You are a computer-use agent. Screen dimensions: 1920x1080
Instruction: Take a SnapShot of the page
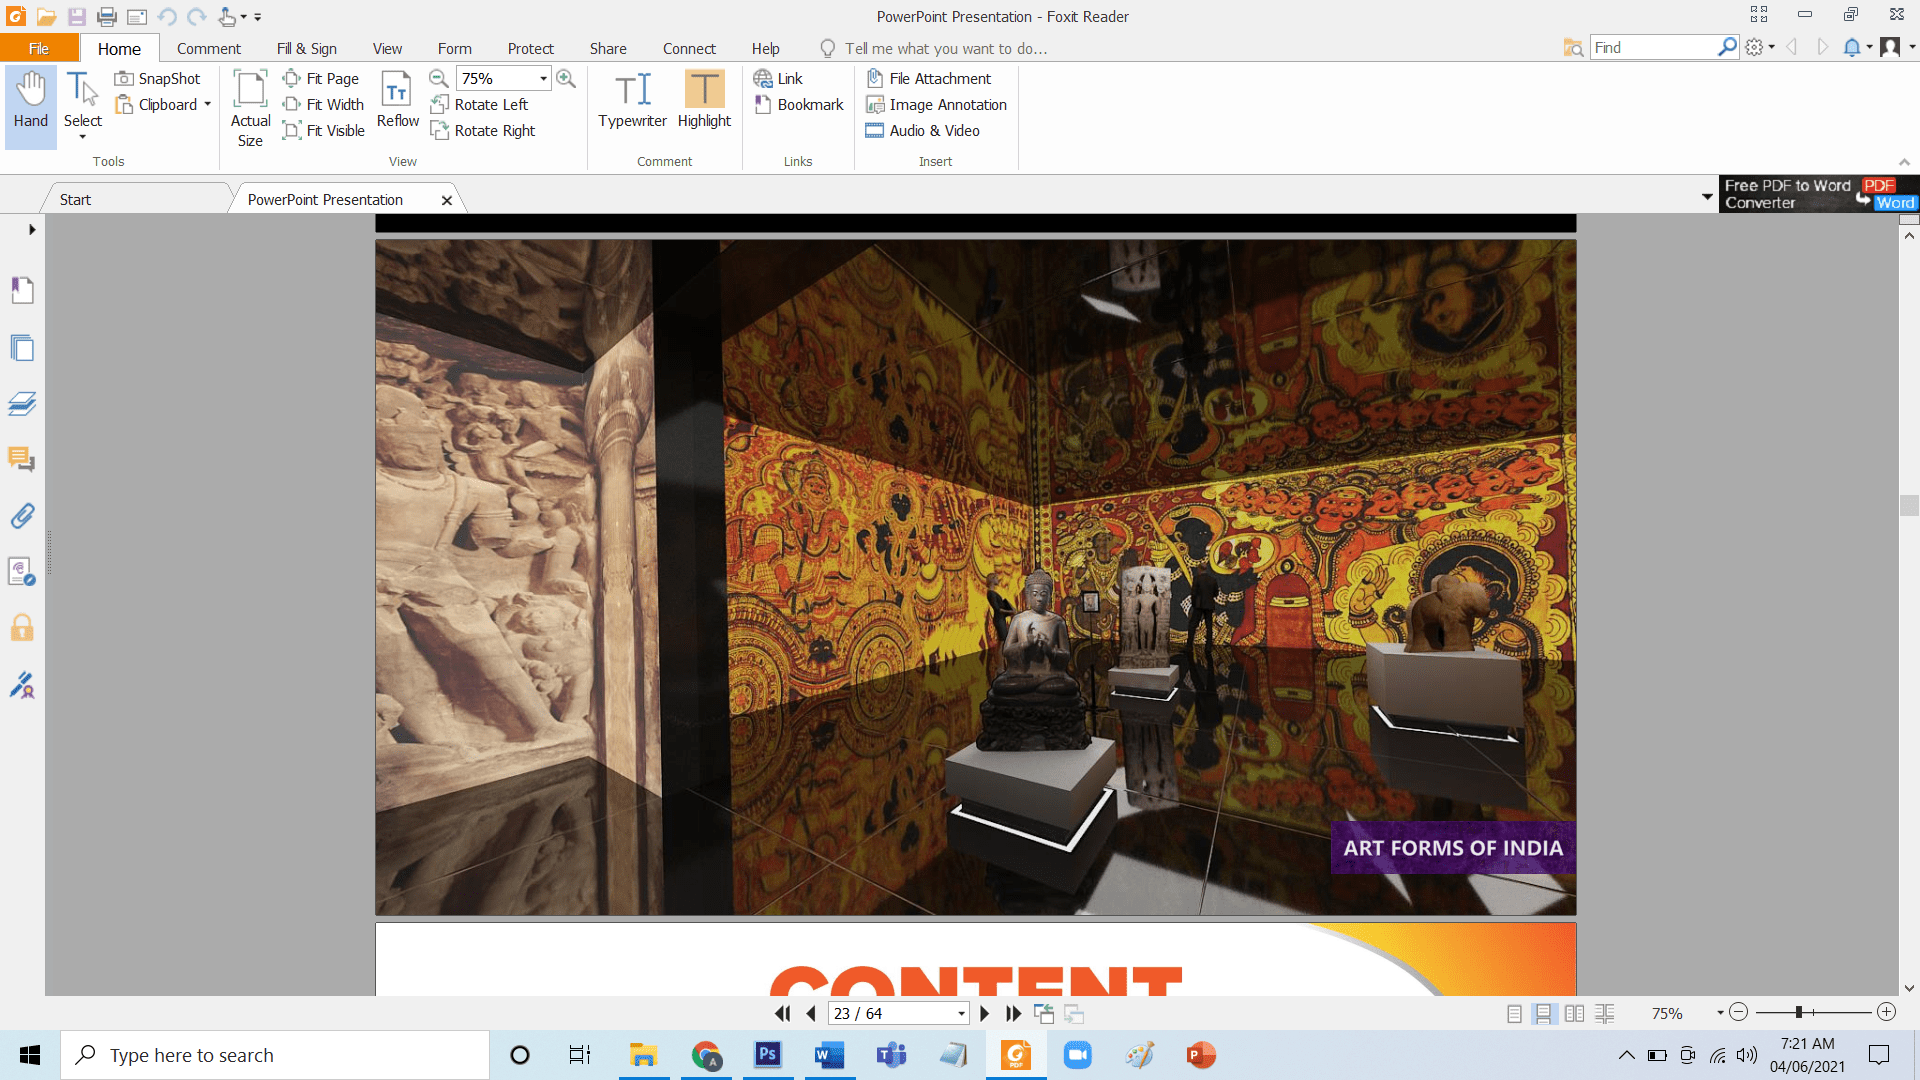157,78
